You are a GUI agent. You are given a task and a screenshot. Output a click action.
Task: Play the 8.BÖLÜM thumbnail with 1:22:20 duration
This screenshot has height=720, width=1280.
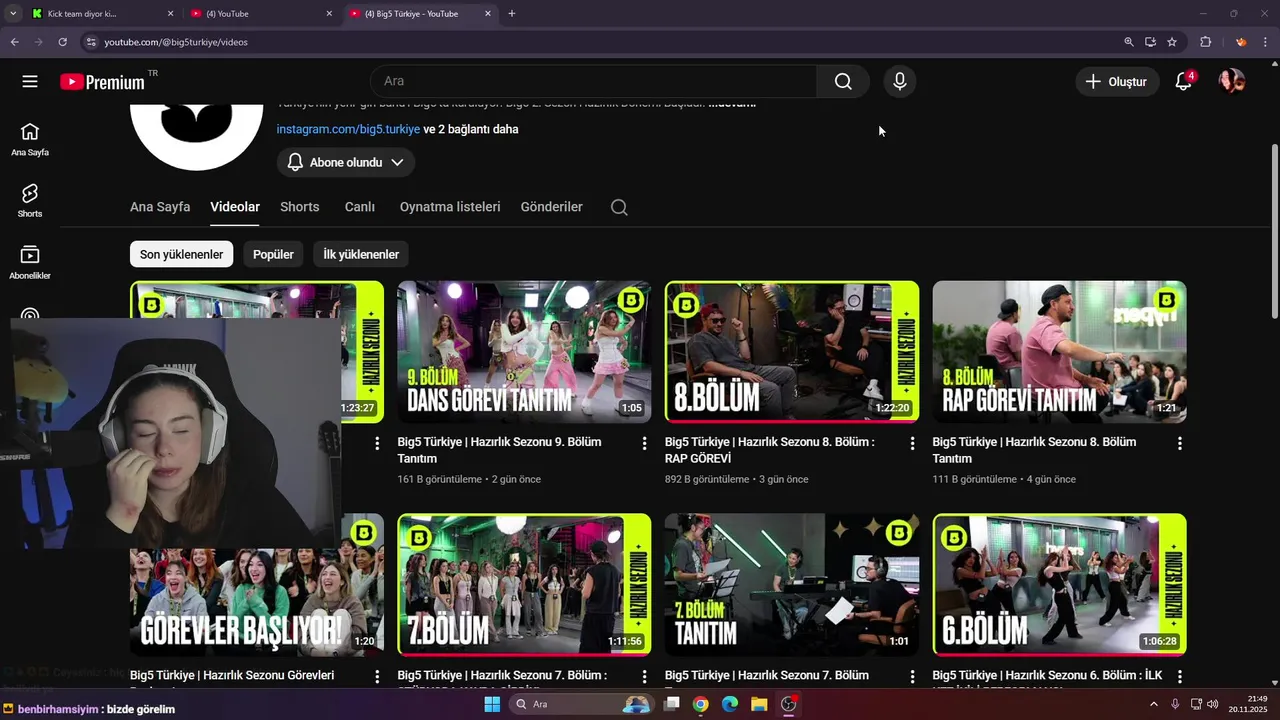[x=792, y=352]
